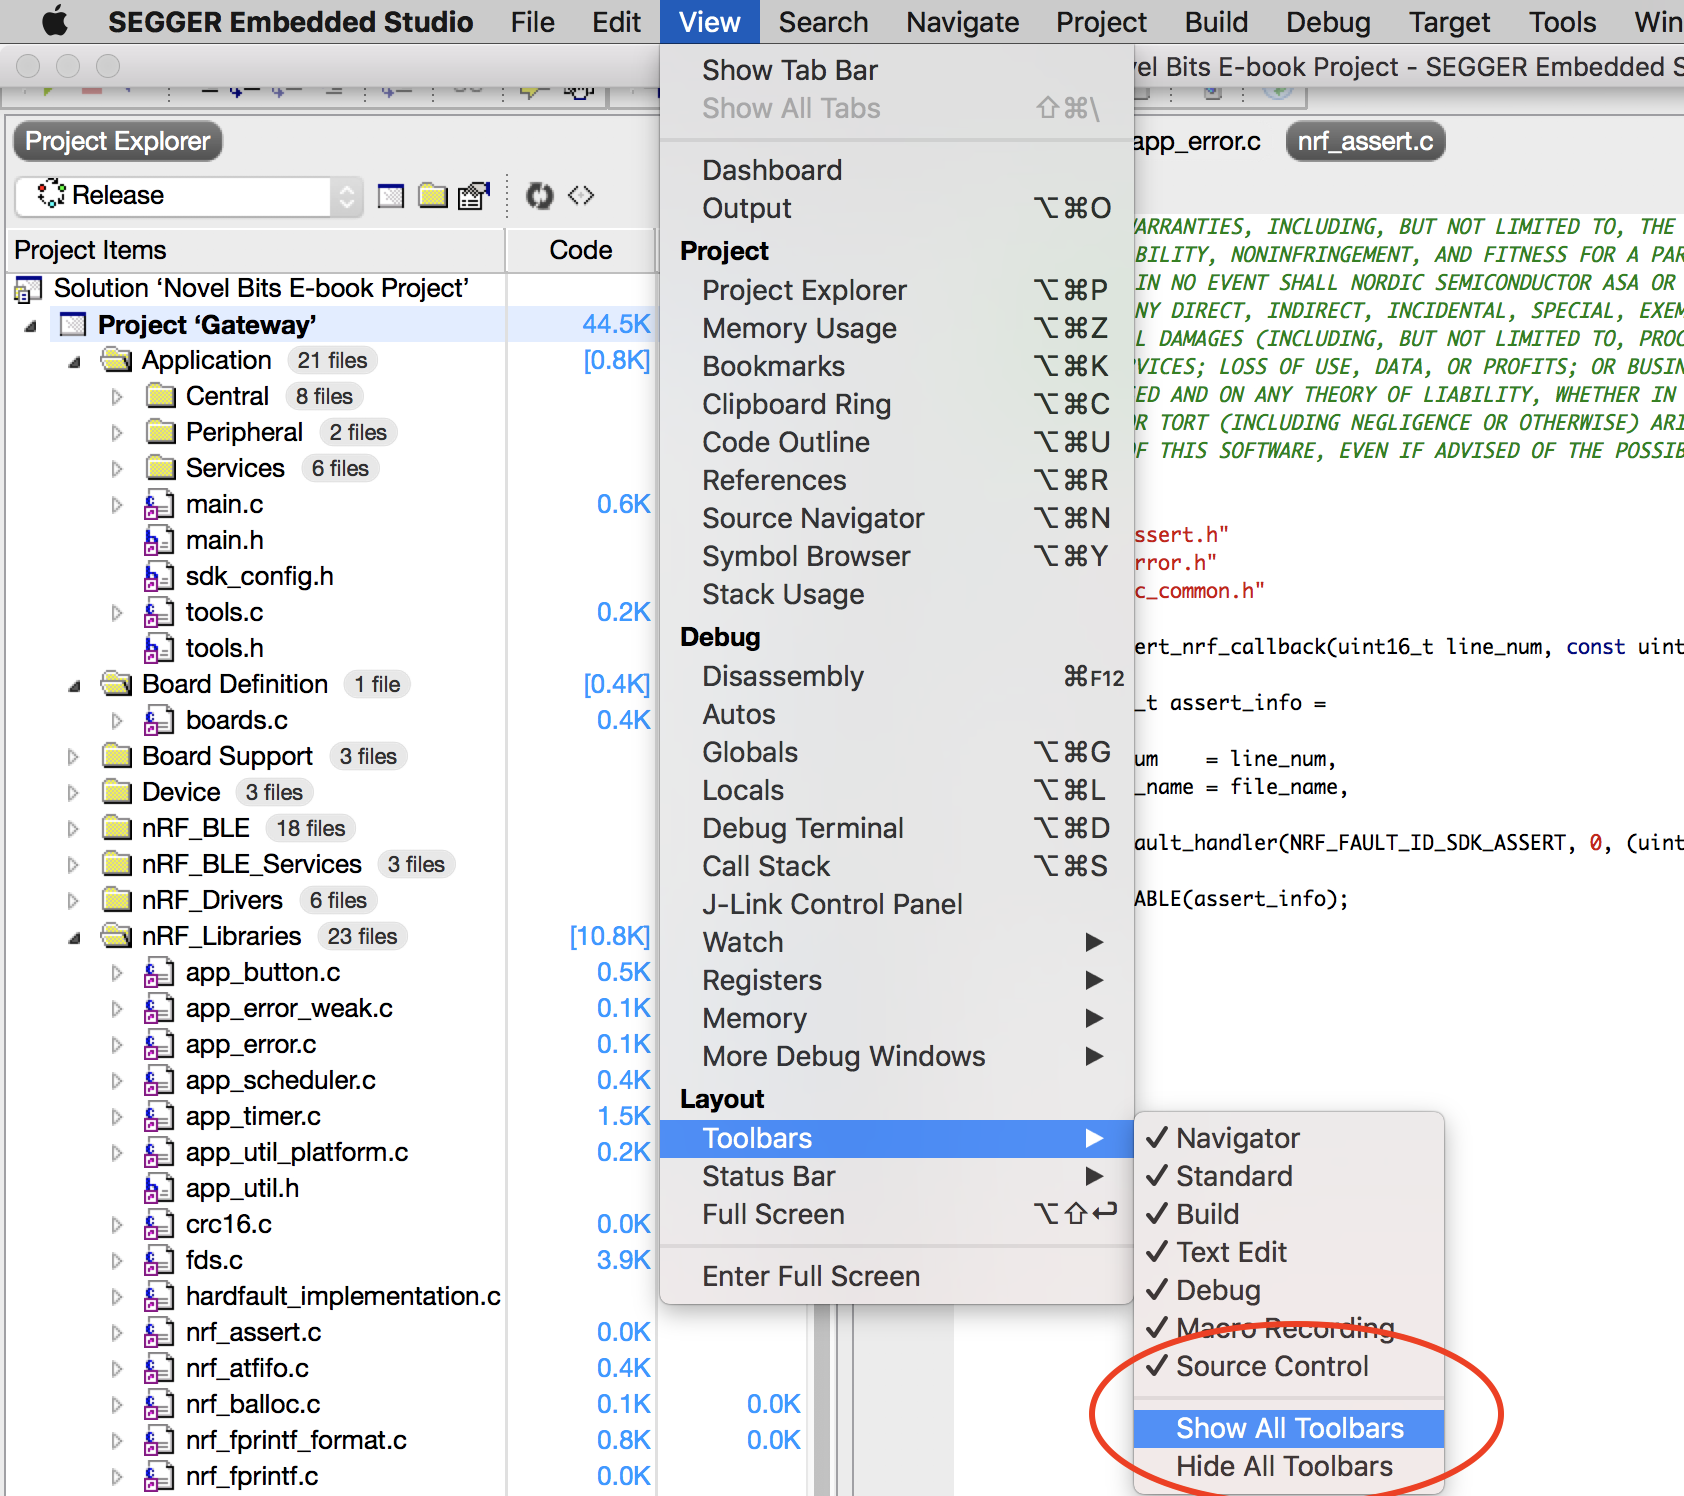Click the Peripheral folder icon
The image size is (1684, 1496).
tap(161, 432)
